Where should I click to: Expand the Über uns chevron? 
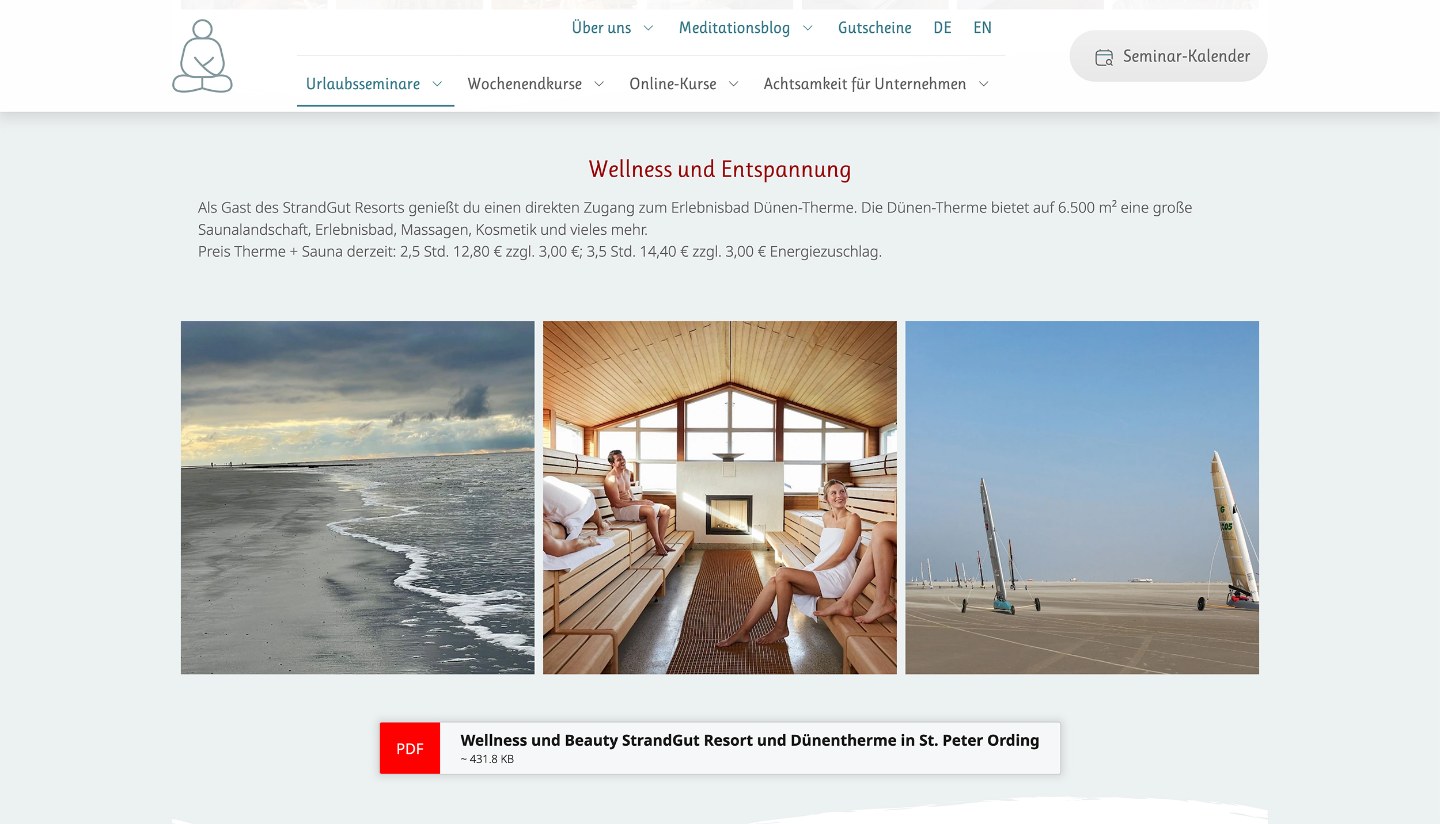648,28
